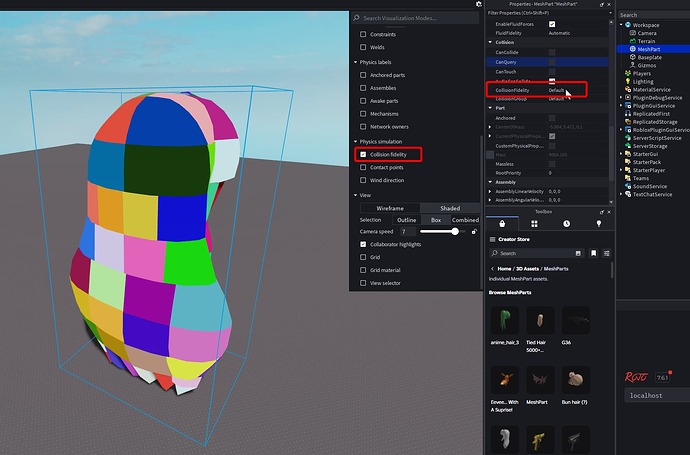Image resolution: width=690 pixels, height=455 pixels.
Task: Toggle the Anchored property checkbox
Action: [x=552, y=118]
